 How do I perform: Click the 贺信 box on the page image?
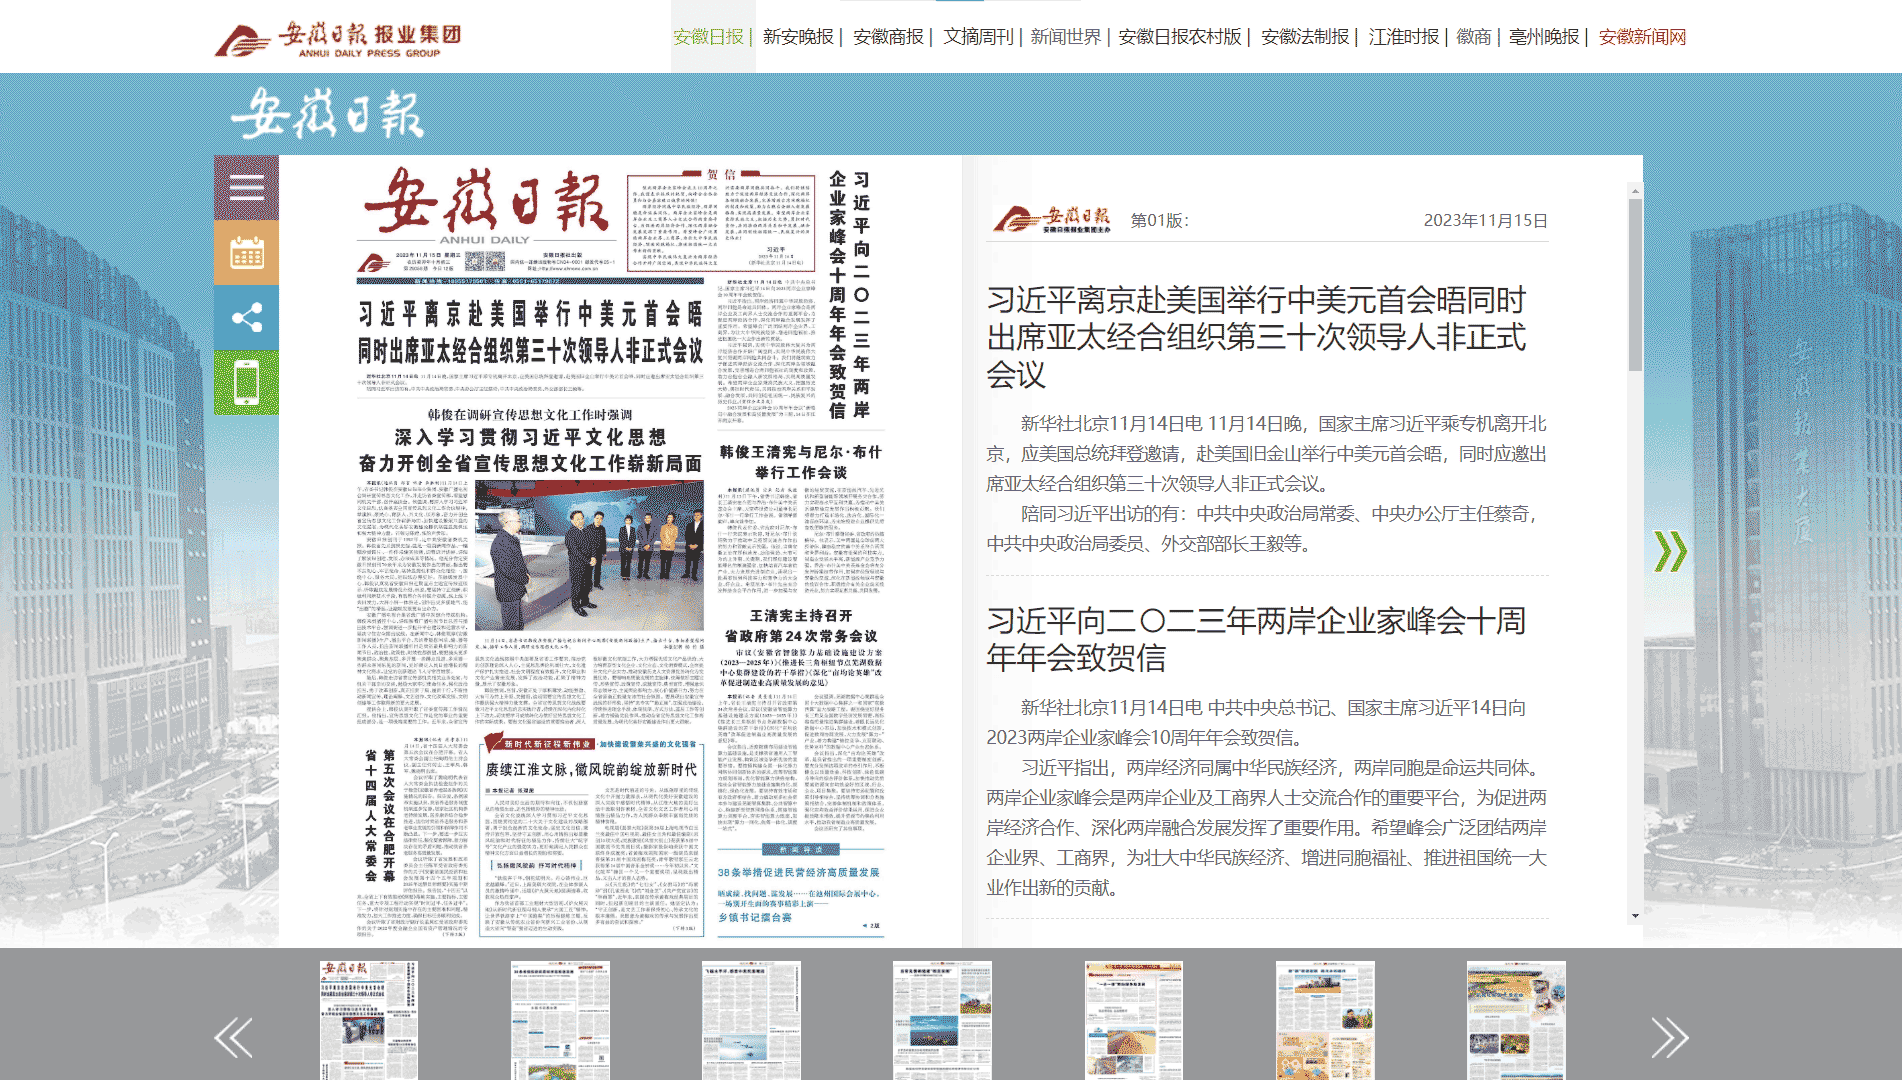point(721,222)
